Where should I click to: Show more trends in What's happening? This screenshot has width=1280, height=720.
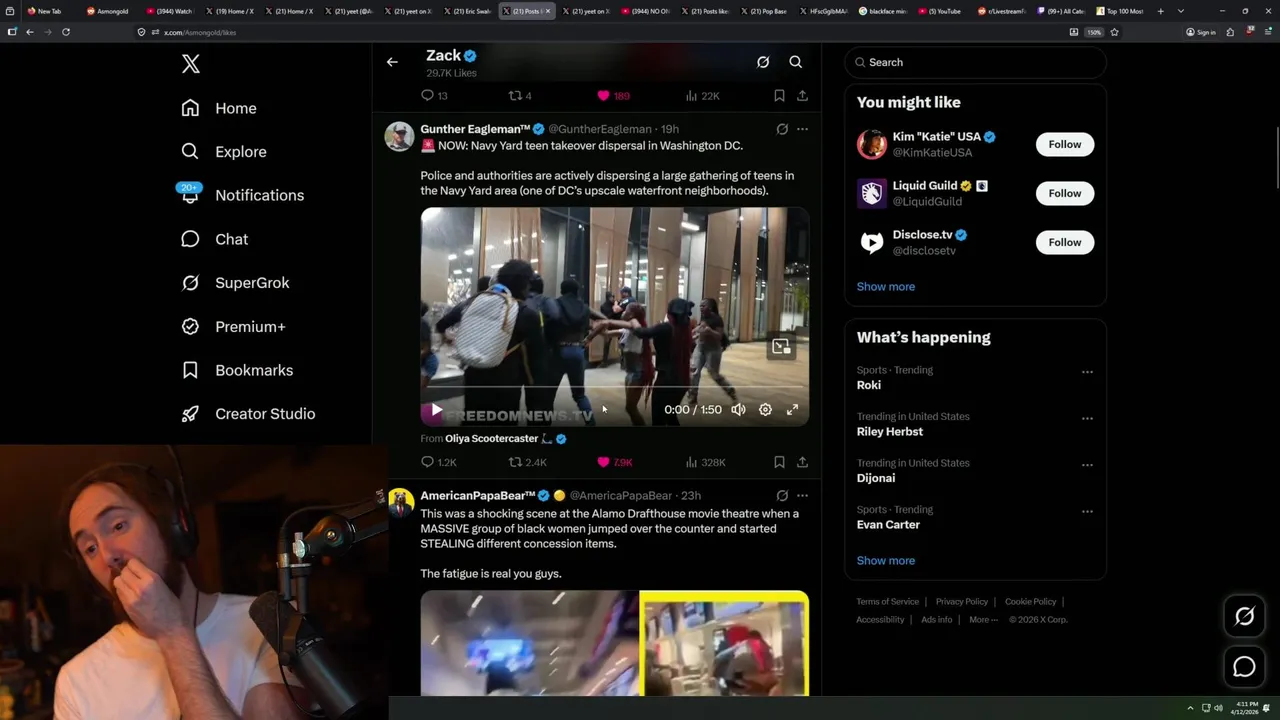click(x=886, y=561)
